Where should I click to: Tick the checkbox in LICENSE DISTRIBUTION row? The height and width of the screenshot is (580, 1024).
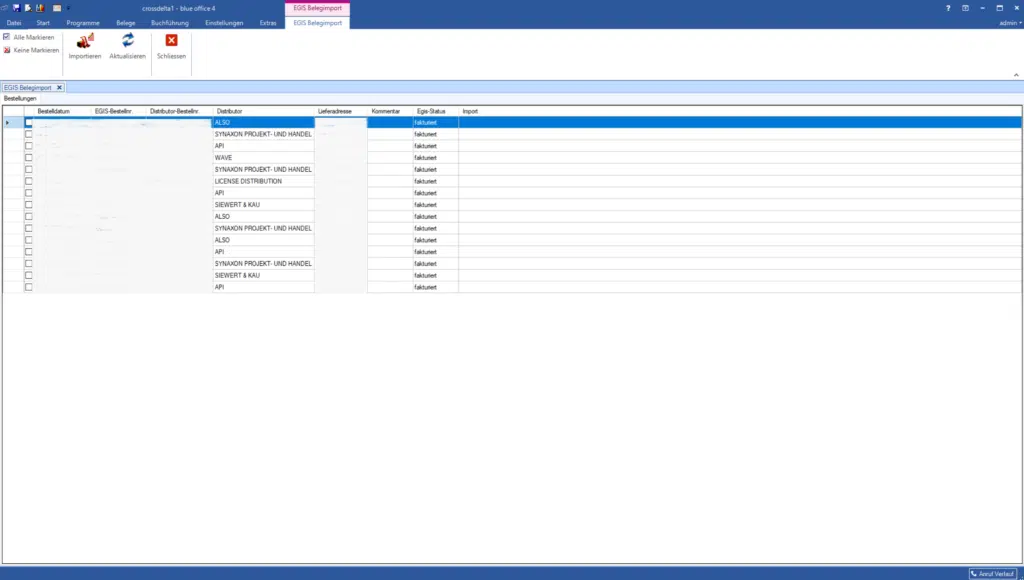[x=28, y=181]
